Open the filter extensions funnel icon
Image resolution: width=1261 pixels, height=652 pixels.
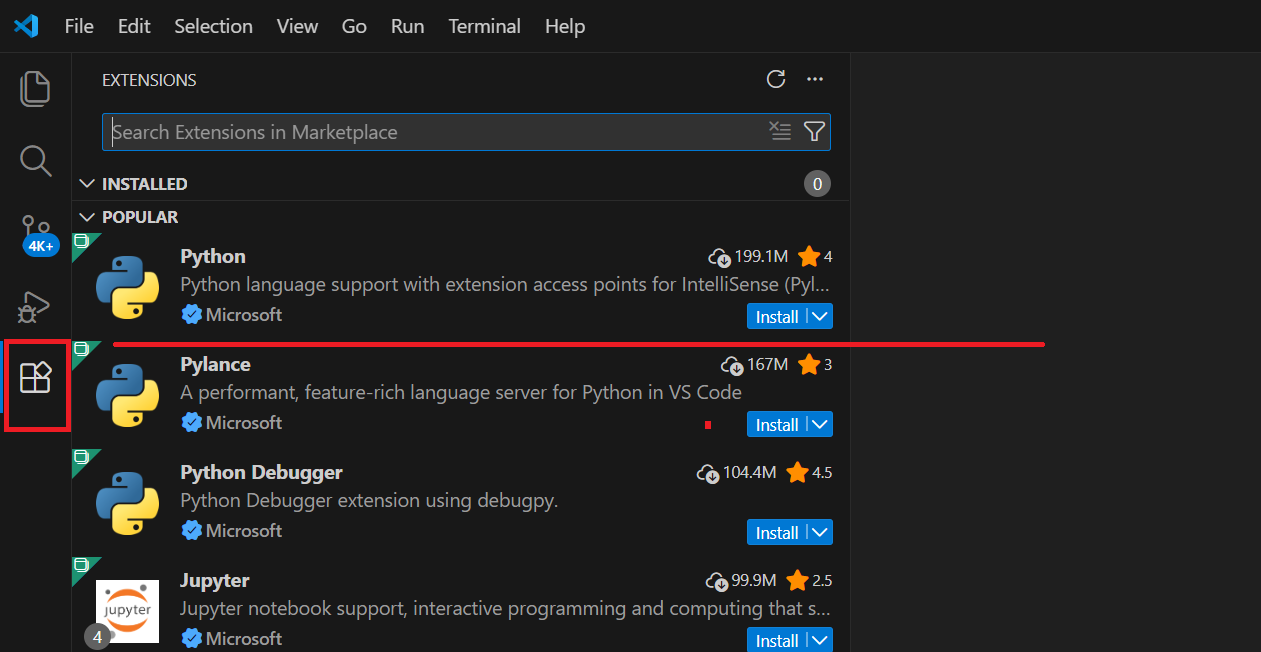coord(814,131)
